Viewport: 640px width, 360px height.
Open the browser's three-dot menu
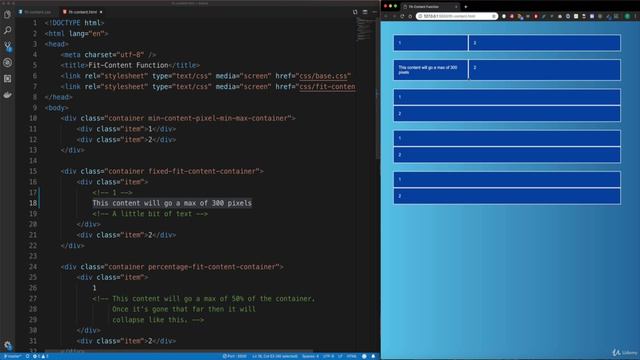pyautogui.click(x=636, y=16)
